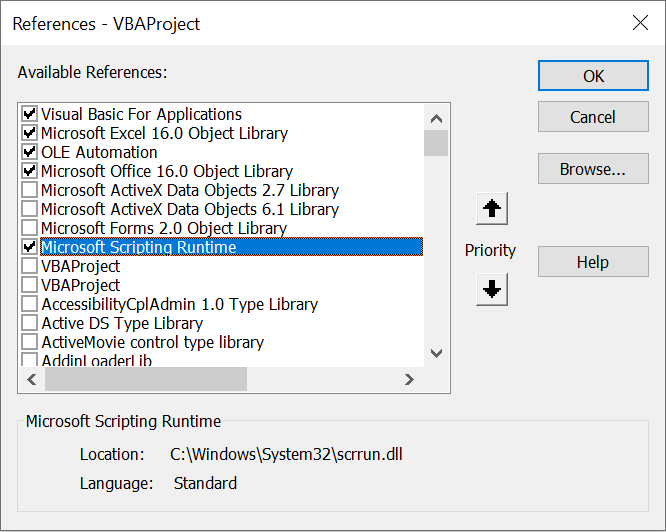Uncheck Microsoft Scripting Runtime reference
The width and height of the screenshot is (666, 532).
[x=29, y=247]
